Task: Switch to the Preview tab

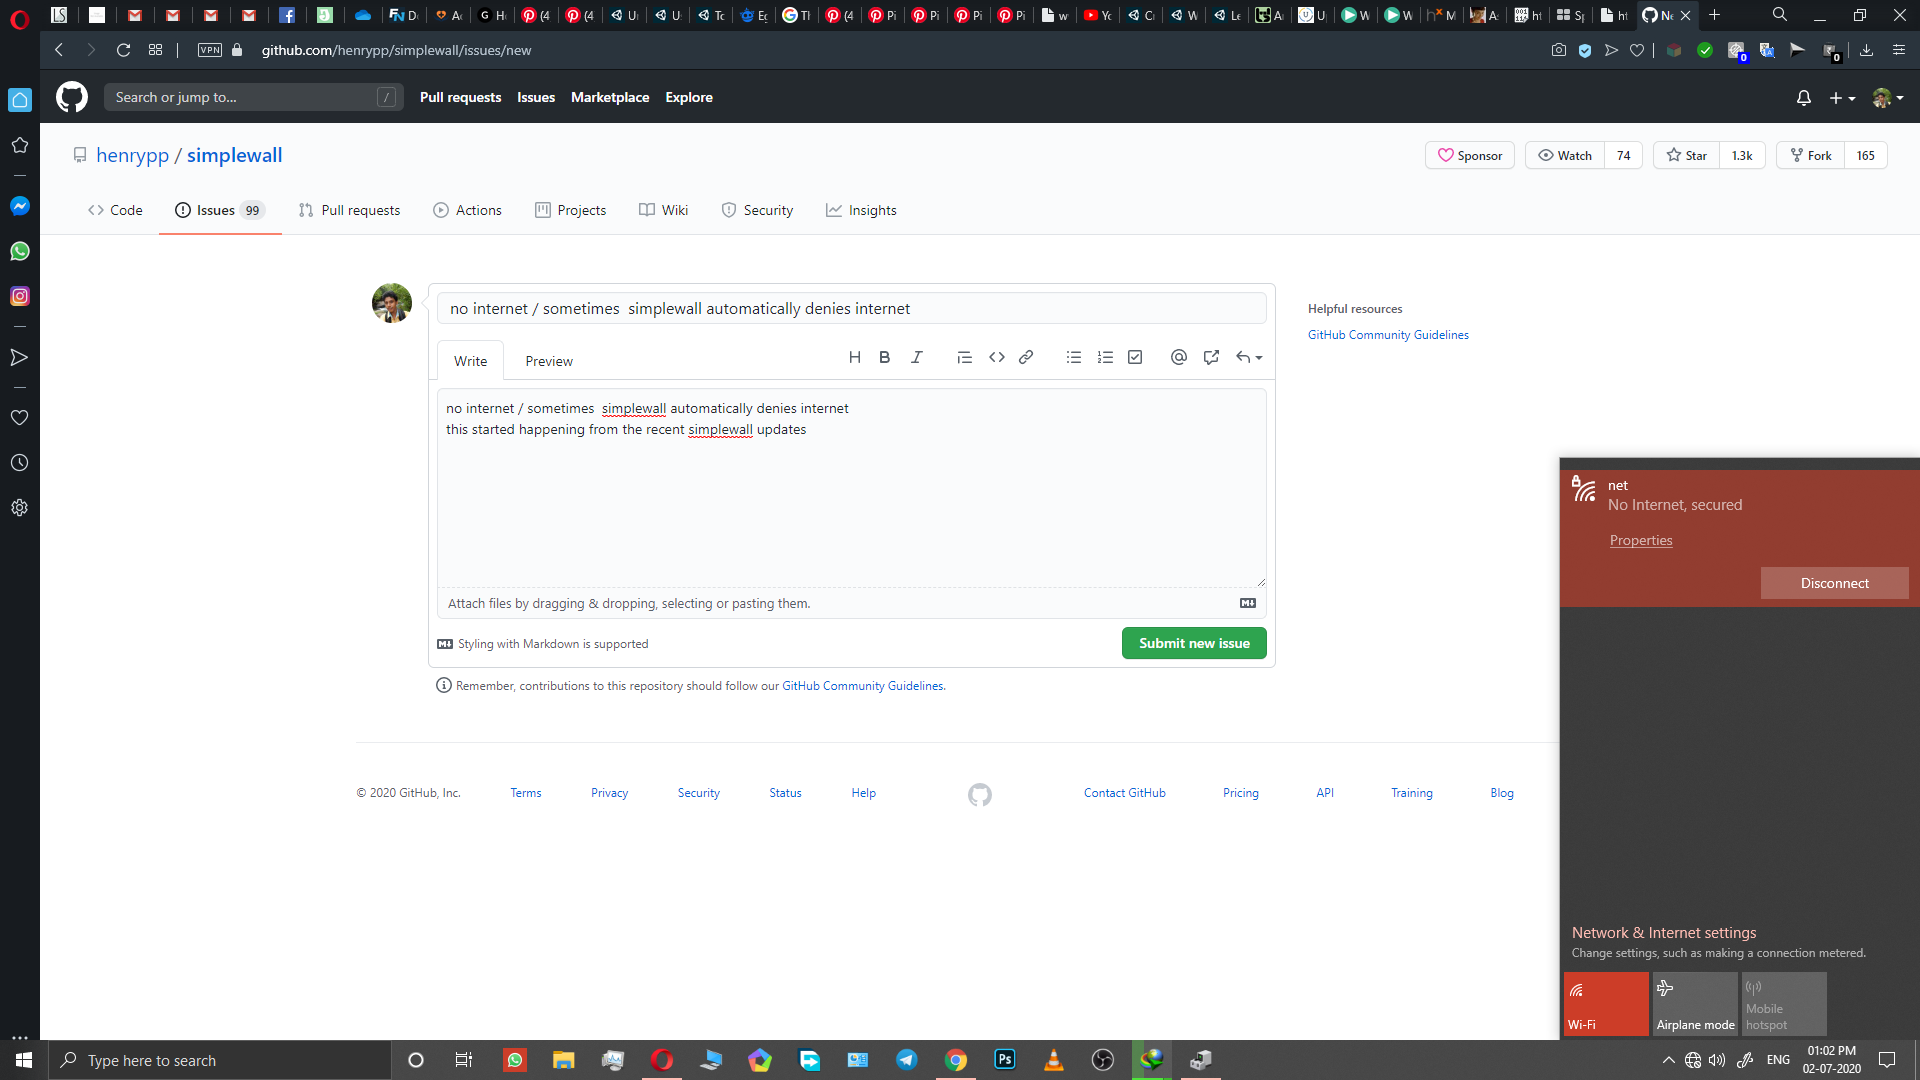Action: click(548, 360)
